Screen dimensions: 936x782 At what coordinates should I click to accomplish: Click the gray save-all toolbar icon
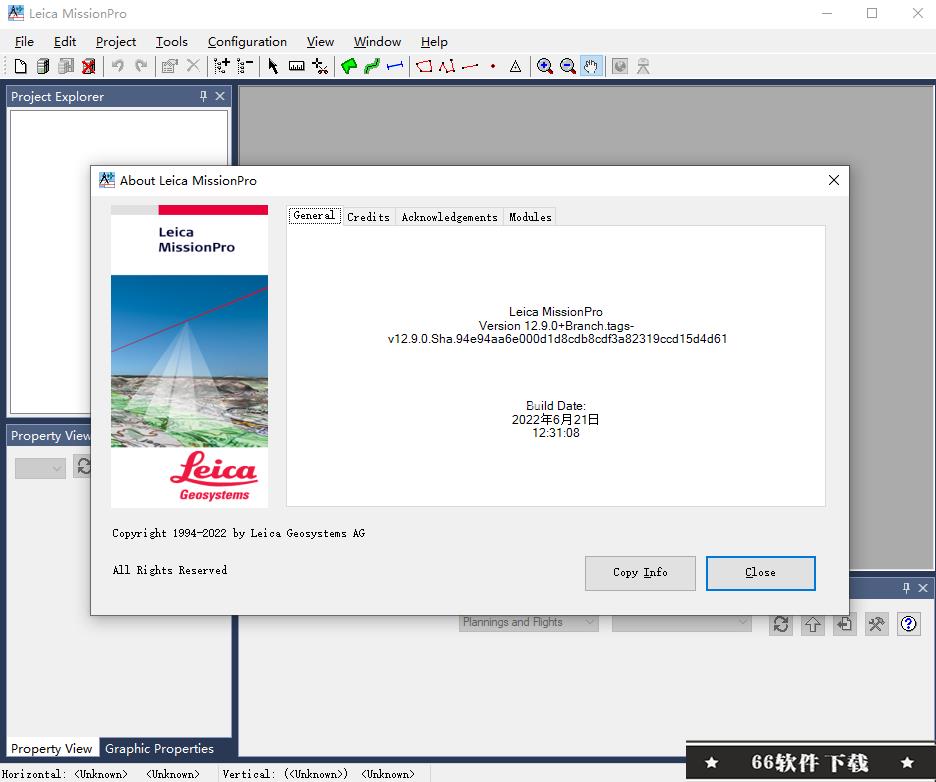click(x=66, y=66)
